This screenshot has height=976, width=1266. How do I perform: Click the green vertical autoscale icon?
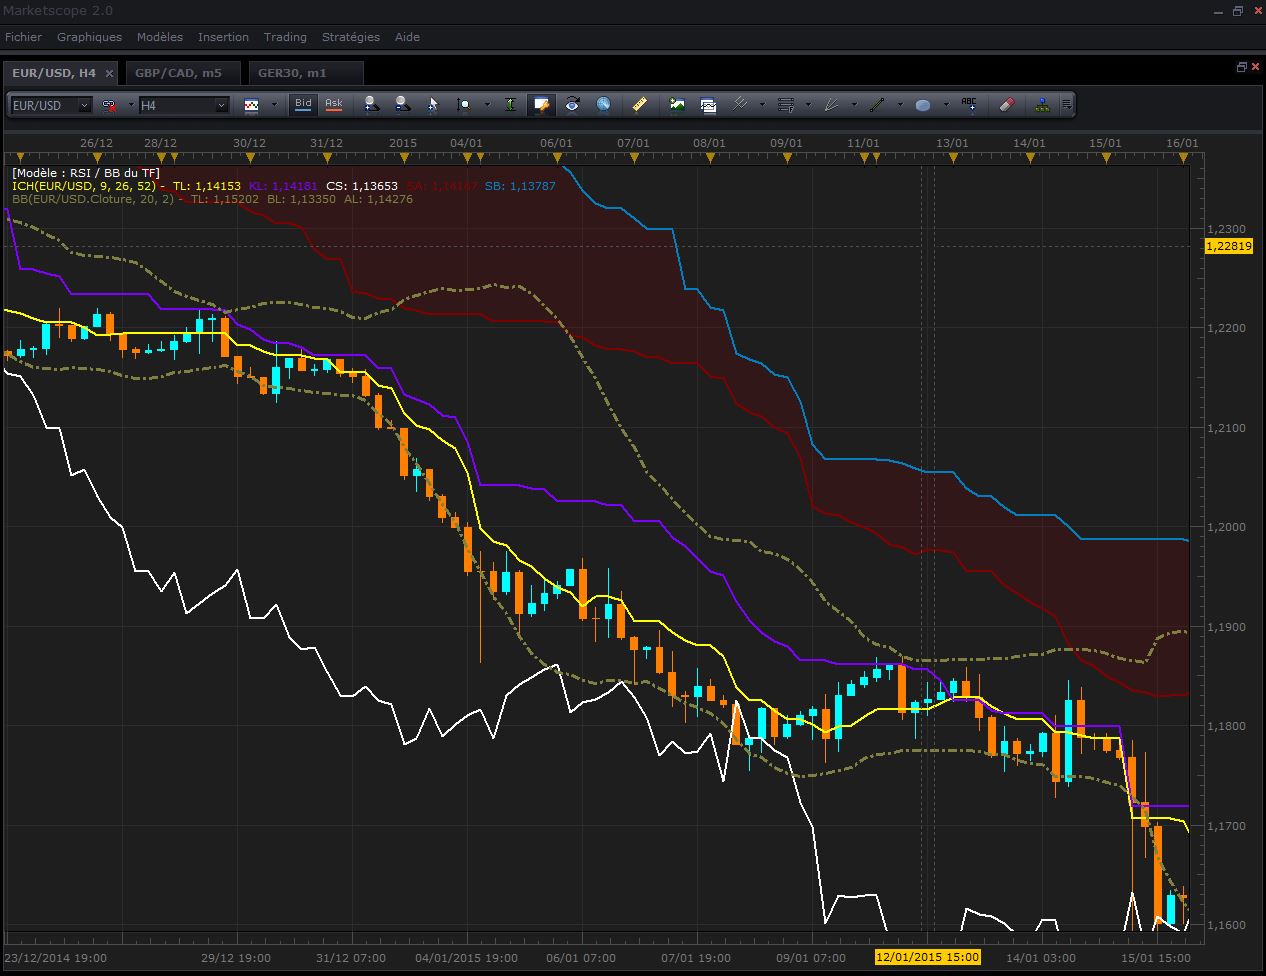511,104
